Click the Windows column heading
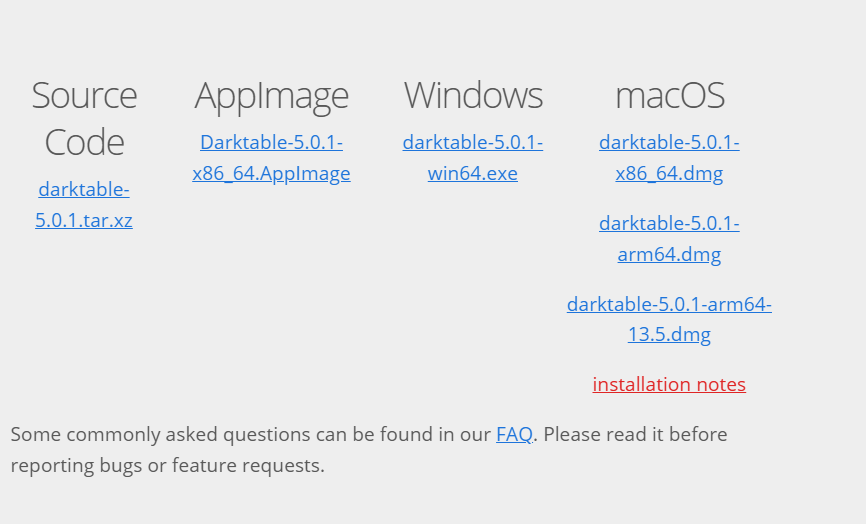 473,96
